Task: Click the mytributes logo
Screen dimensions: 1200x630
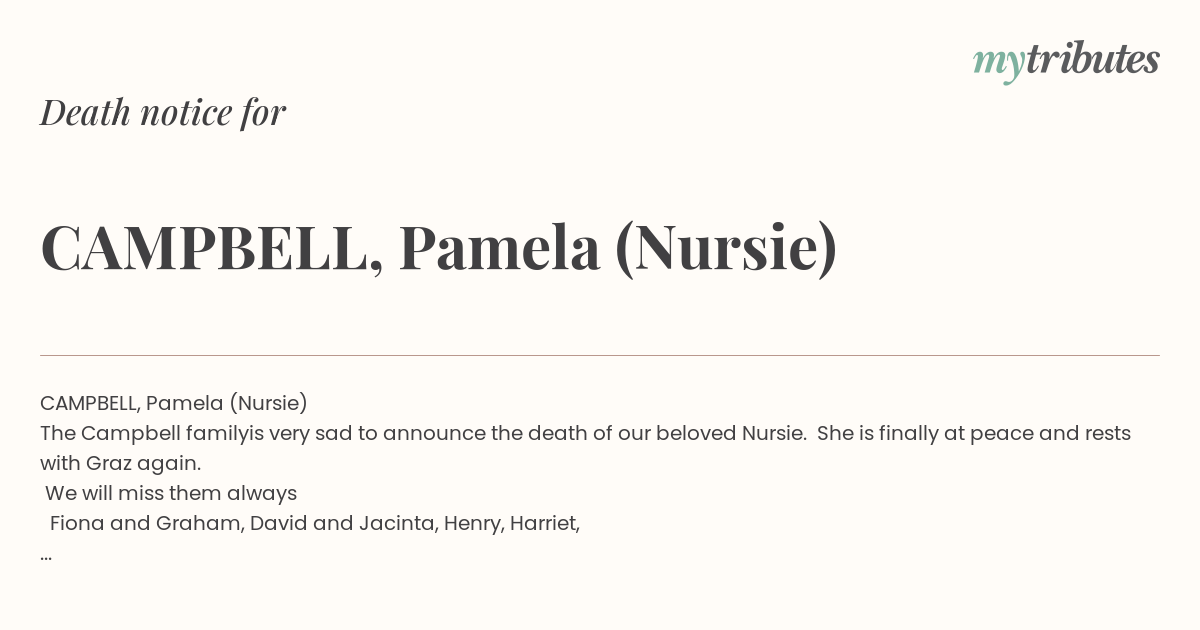Action: click(1066, 61)
